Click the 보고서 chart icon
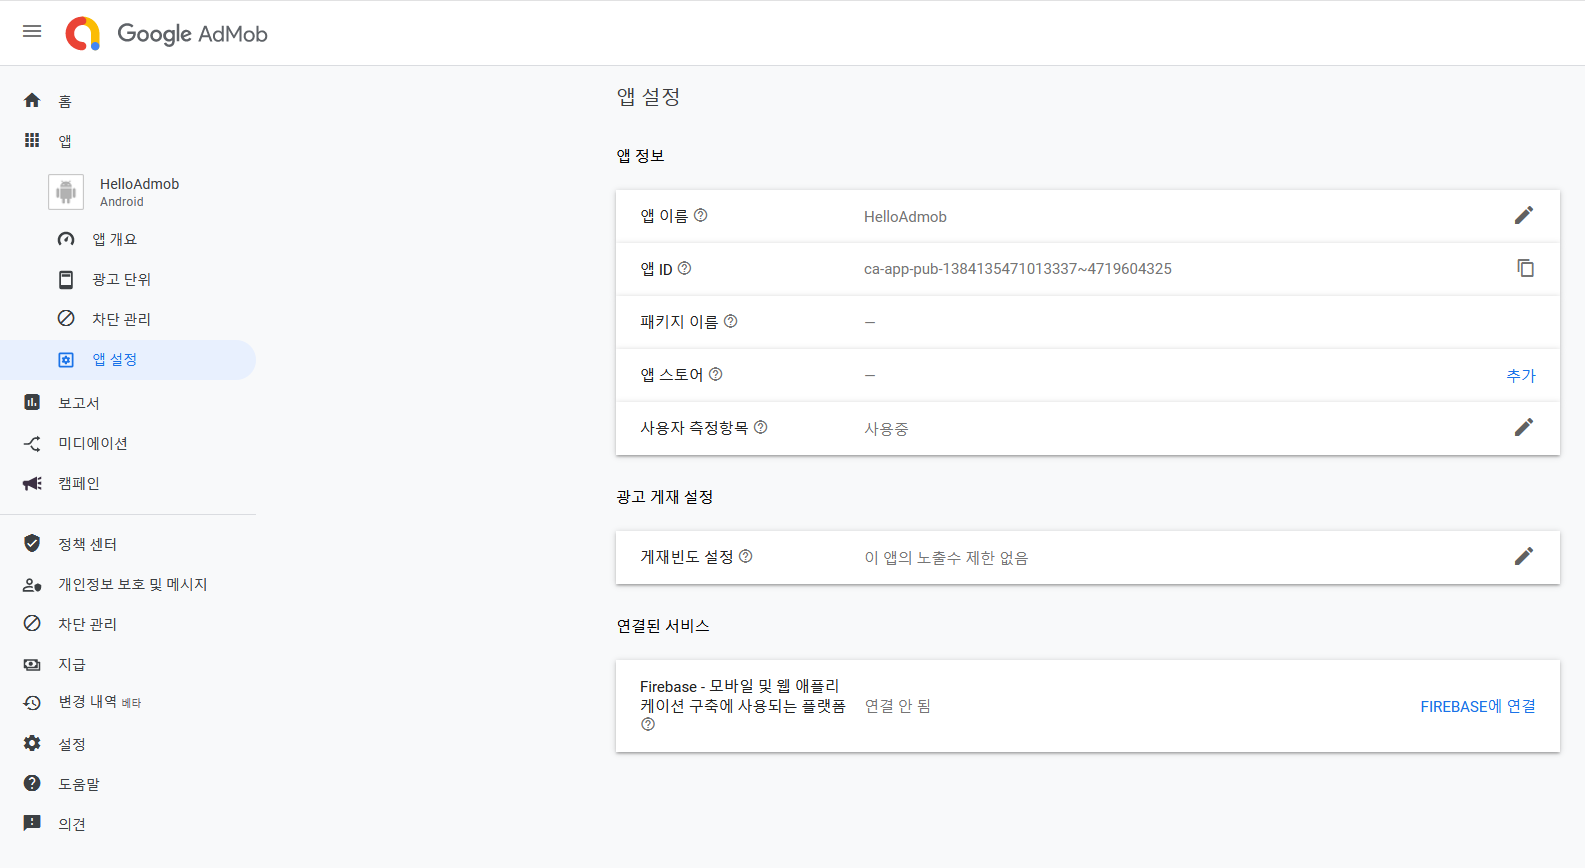This screenshot has width=1585, height=868. point(32,402)
